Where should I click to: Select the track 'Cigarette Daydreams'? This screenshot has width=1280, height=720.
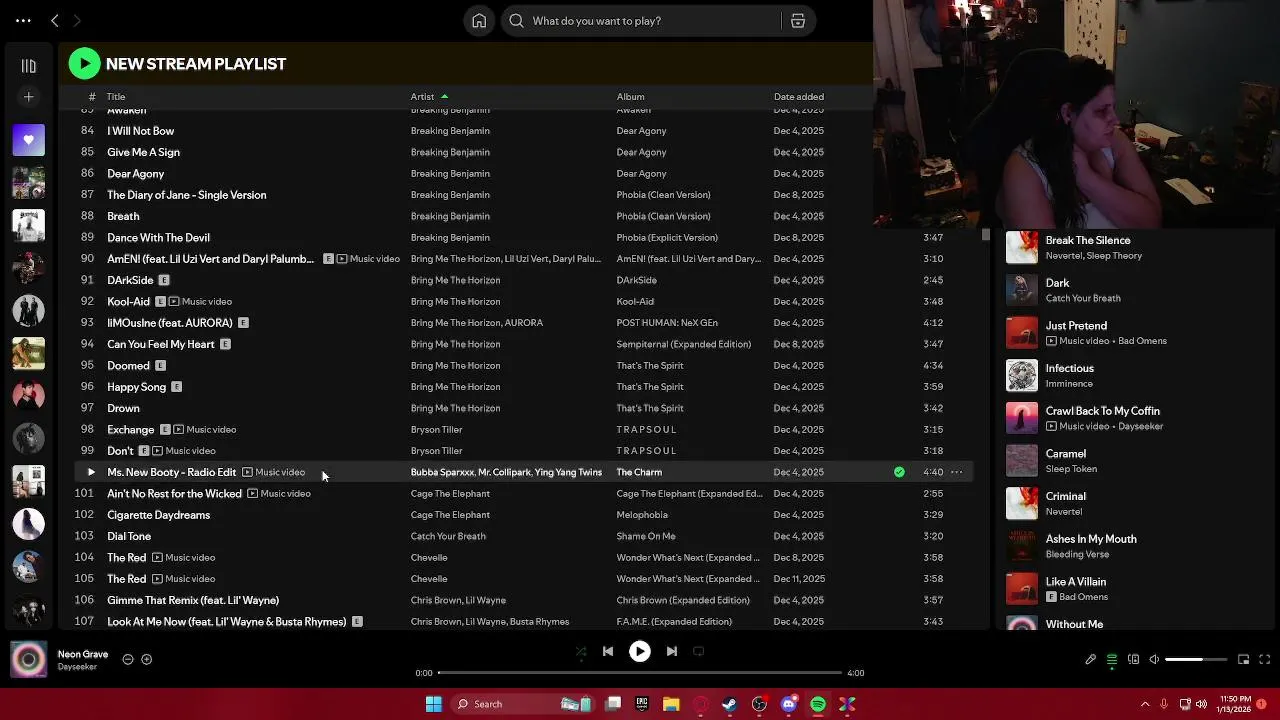[x=158, y=515]
